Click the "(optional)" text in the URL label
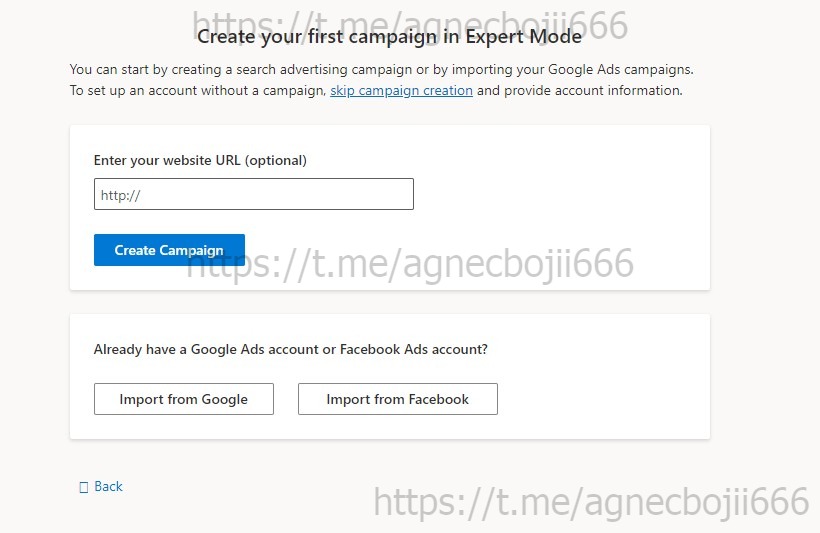The height and width of the screenshot is (533, 820). coord(275,160)
